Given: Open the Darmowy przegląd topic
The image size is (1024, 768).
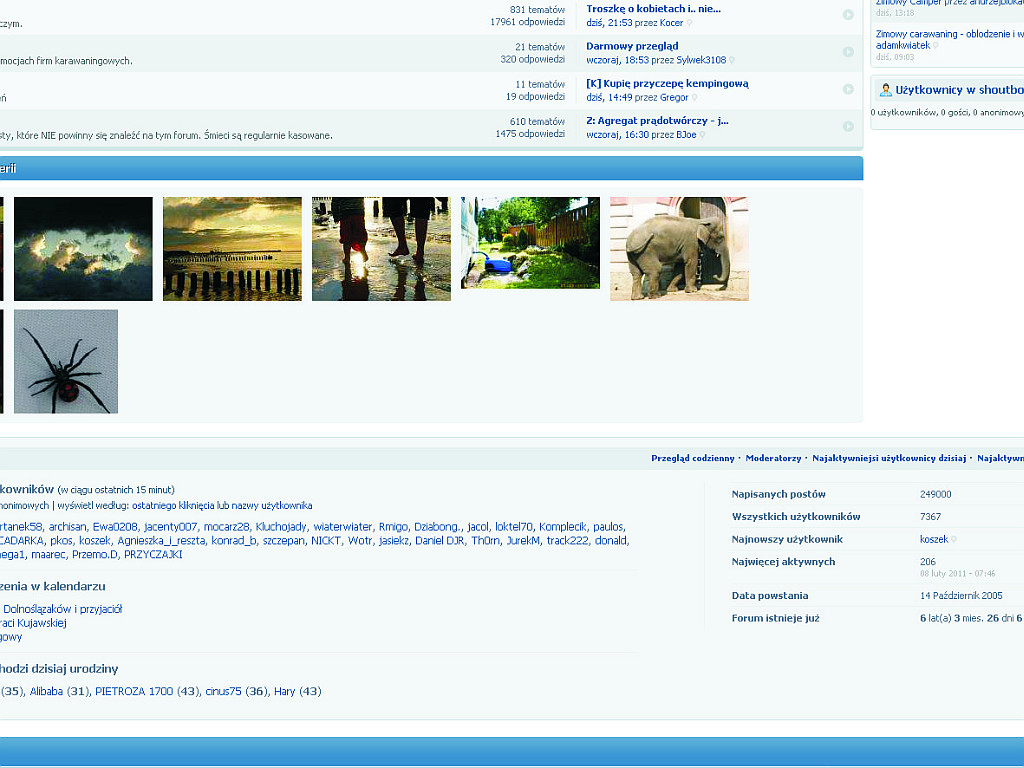Looking at the screenshot, I should 632,46.
